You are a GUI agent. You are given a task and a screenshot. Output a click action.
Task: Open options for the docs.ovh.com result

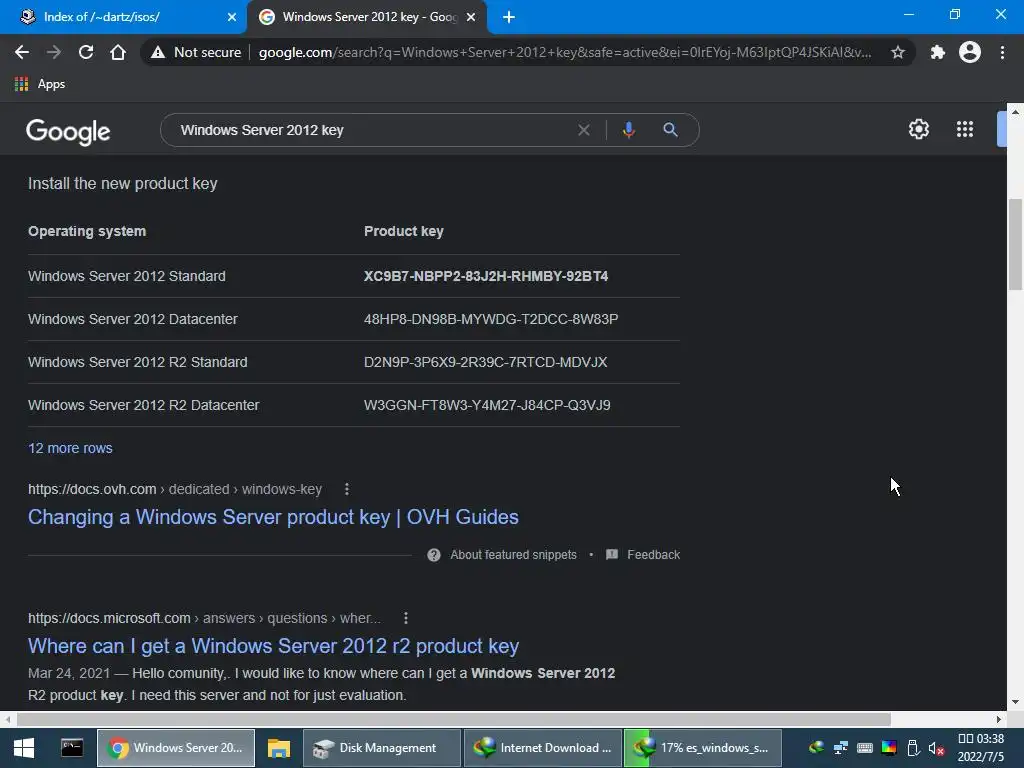[347, 489]
